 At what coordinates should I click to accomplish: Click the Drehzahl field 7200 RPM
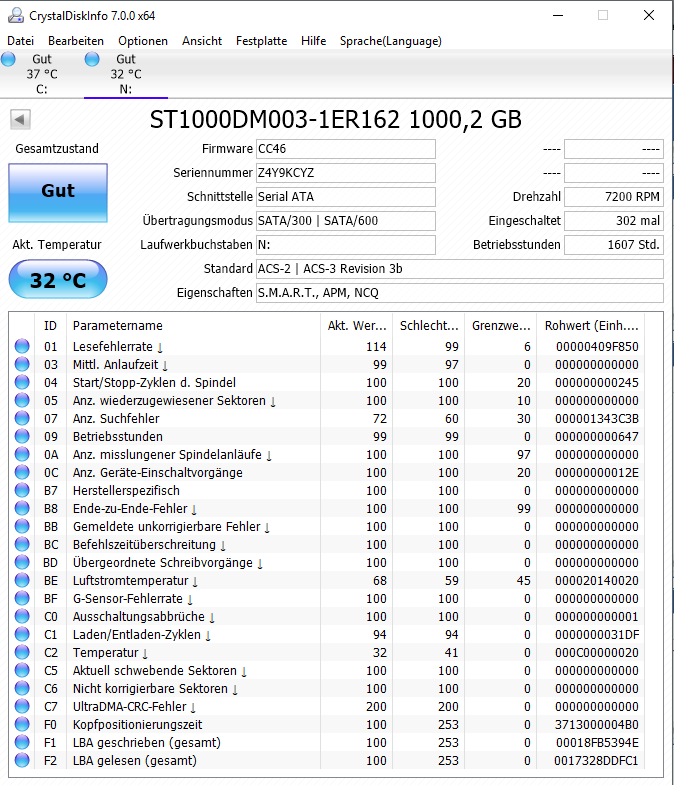[x=614, y=197]
